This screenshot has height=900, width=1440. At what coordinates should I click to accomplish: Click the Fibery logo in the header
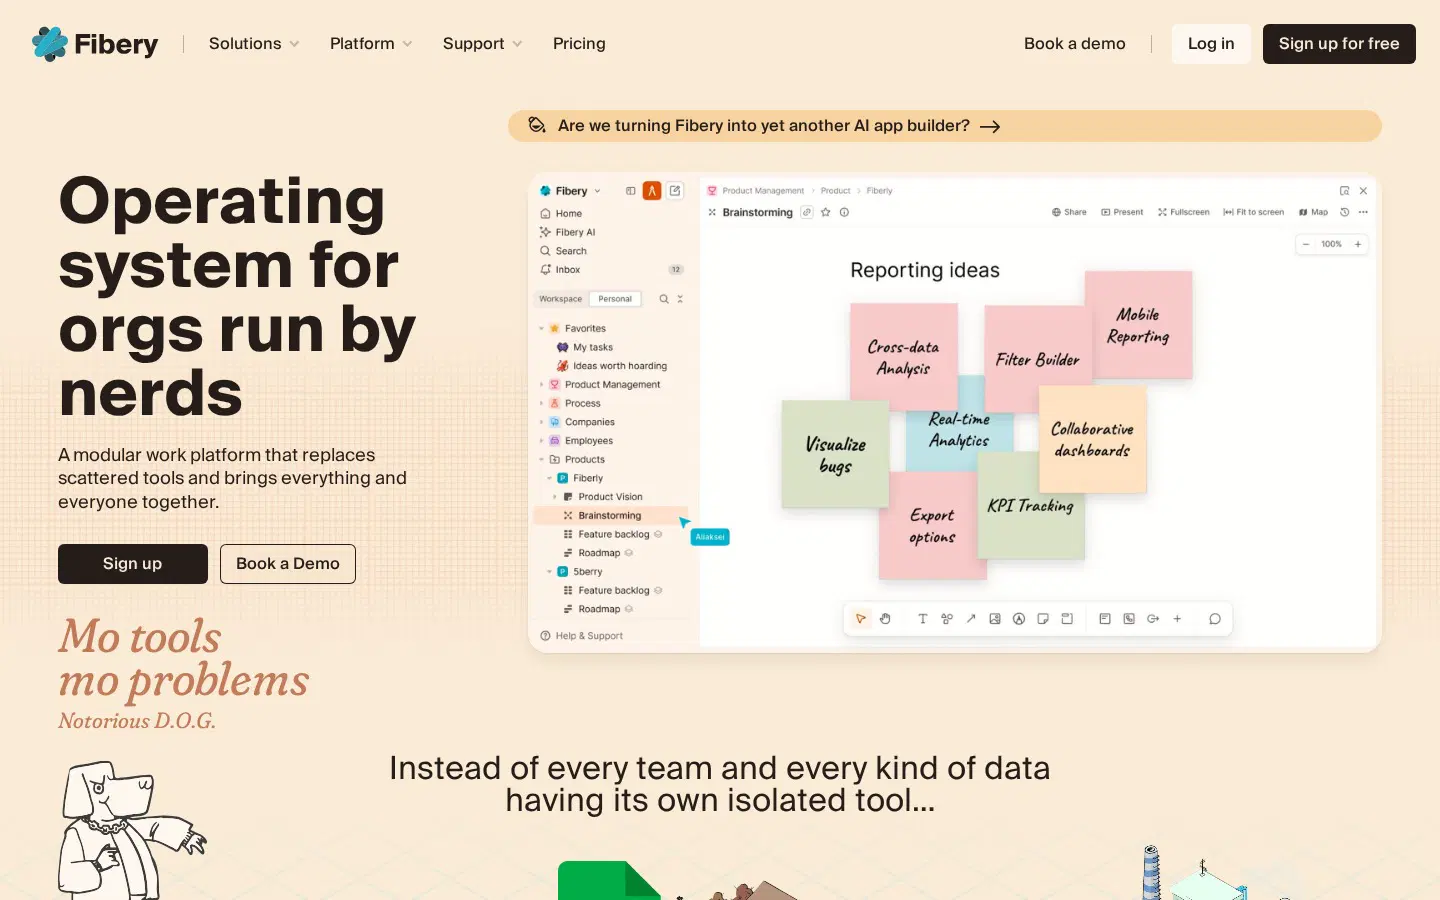coord(95,44)
